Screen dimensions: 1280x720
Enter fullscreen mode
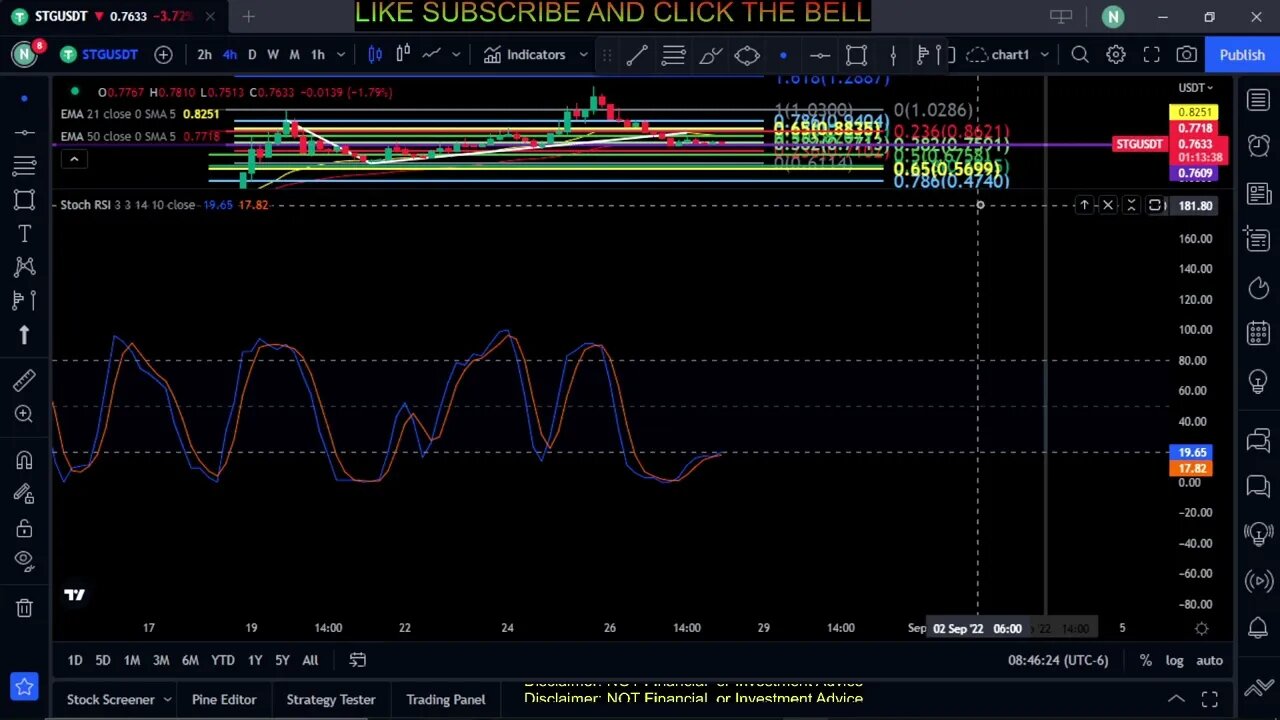(x=1151, y=54)
